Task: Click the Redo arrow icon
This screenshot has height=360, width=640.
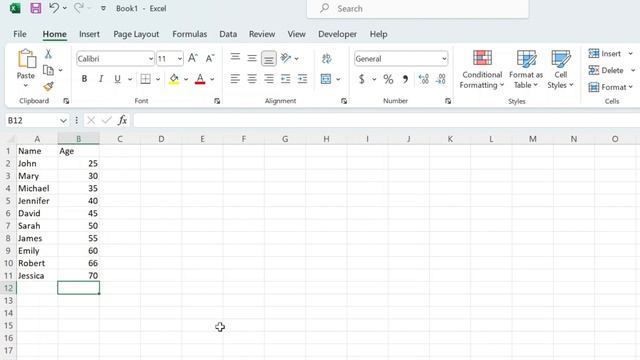Action: 79,8
